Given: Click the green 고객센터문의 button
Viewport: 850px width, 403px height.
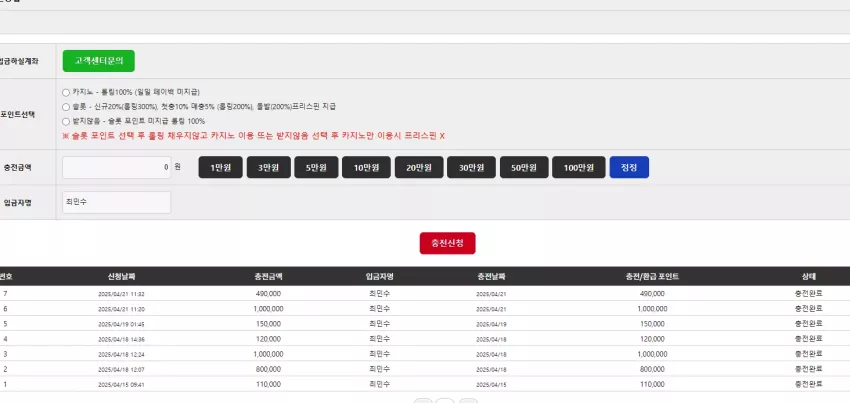Looking at the screenshot, I should click(99, 61).
